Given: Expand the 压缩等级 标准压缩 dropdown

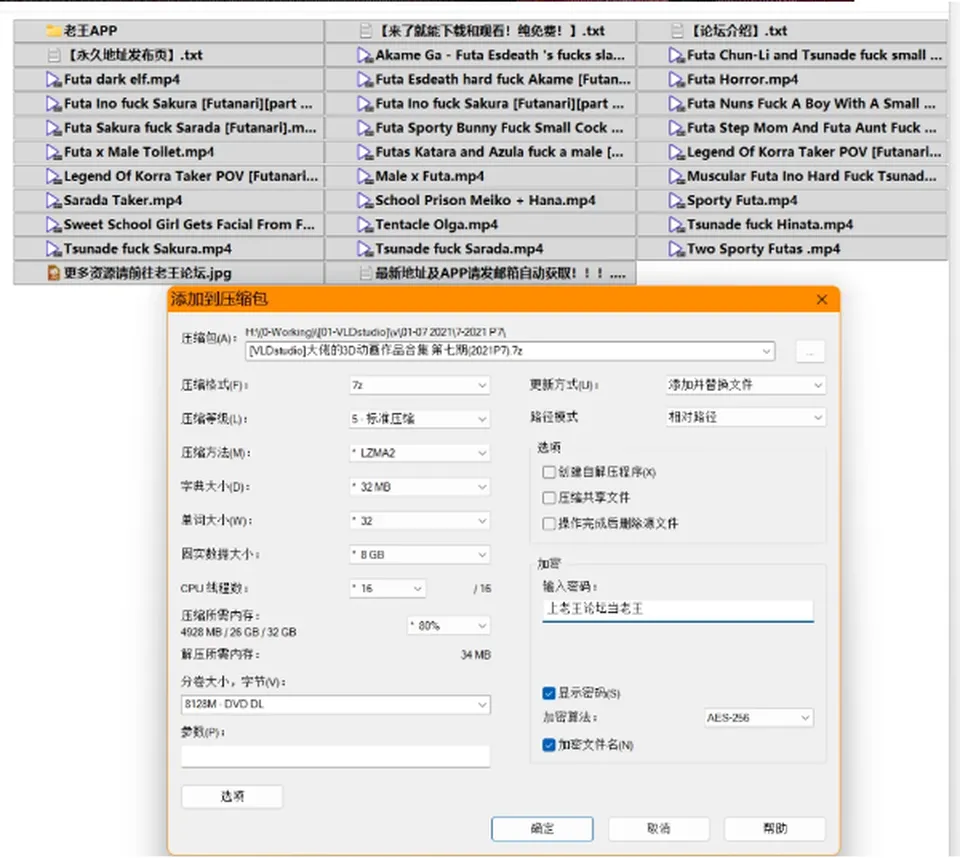Looking at the screenshot, I should coord(420,419).
